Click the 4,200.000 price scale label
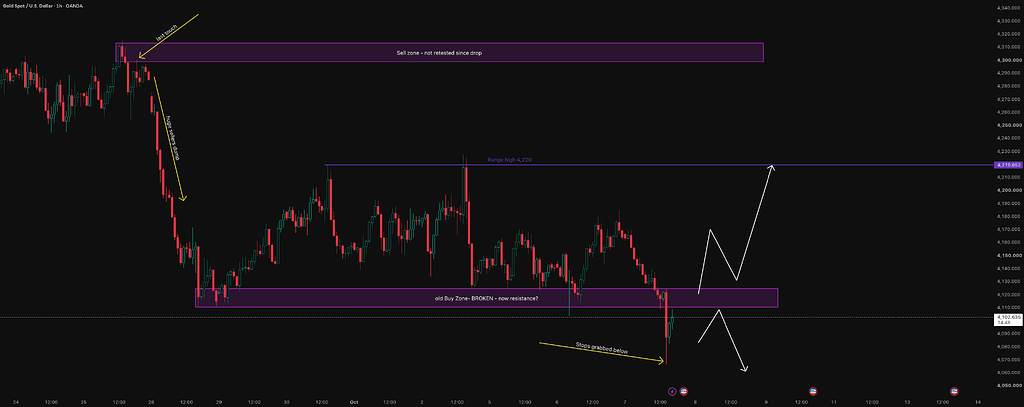The width and height of the screenshot is (1024, 407). click(1008, 190)
